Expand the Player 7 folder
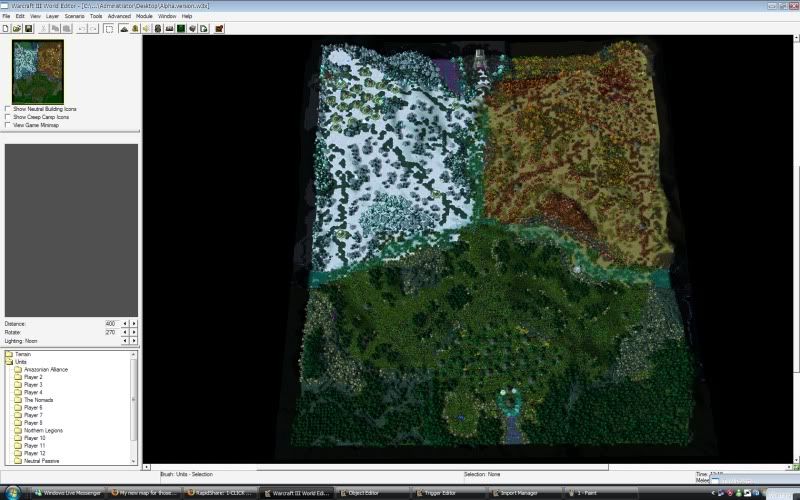Viewport: 800px width, 500px height. 18,415
